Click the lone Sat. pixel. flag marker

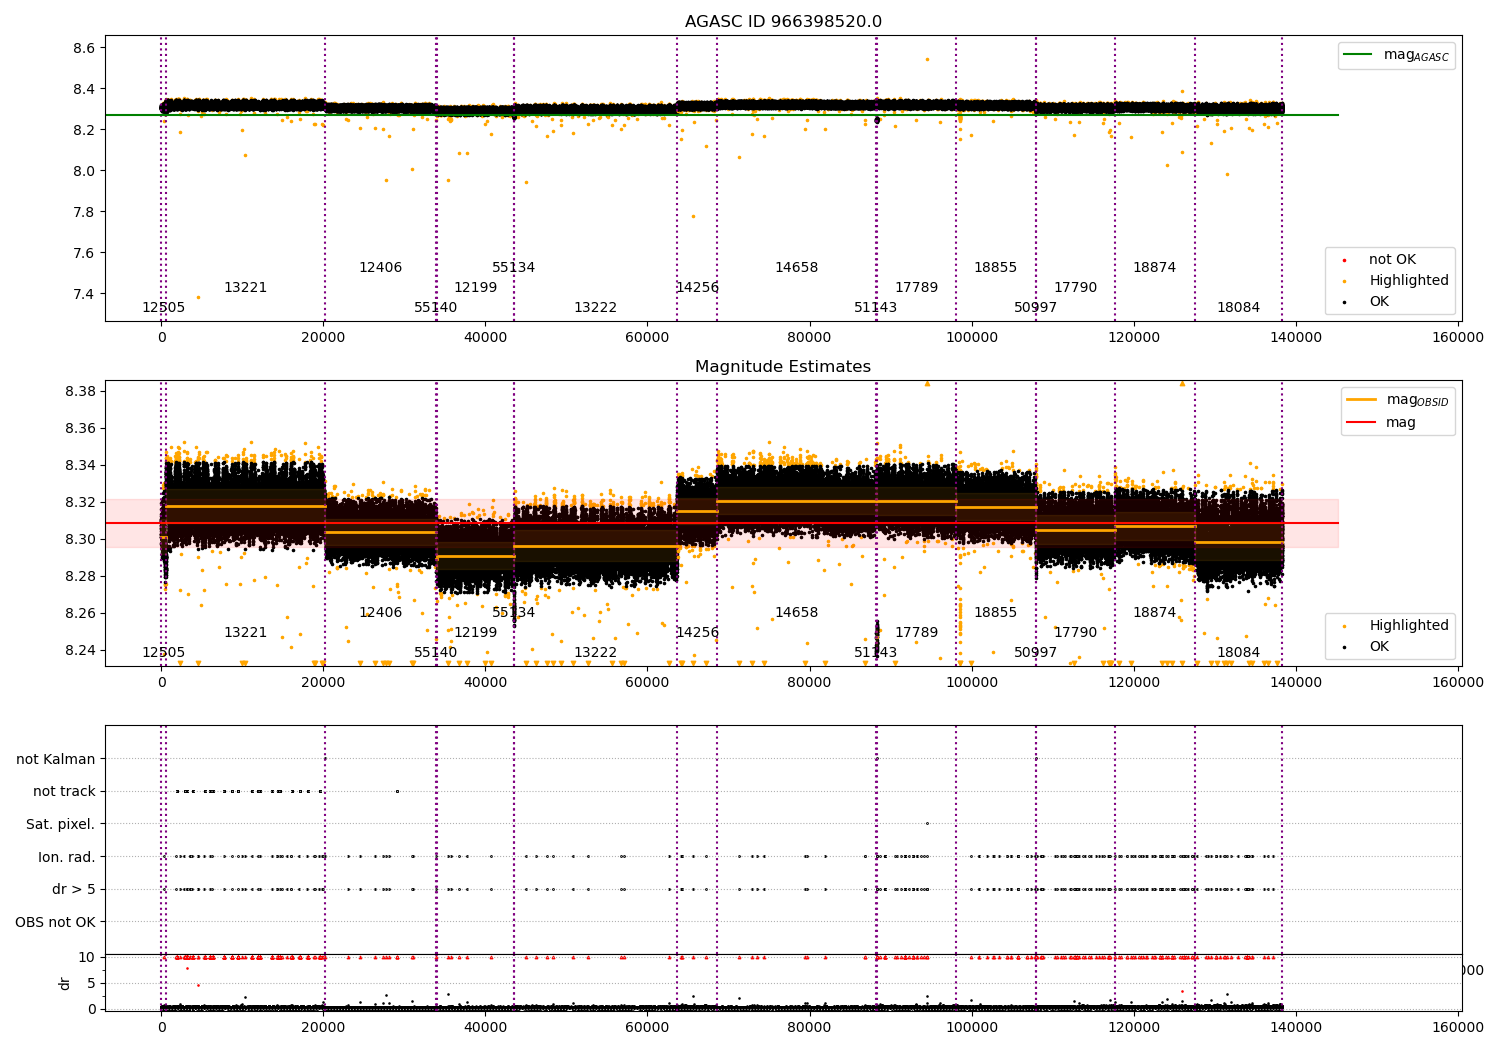click(927, 824)
